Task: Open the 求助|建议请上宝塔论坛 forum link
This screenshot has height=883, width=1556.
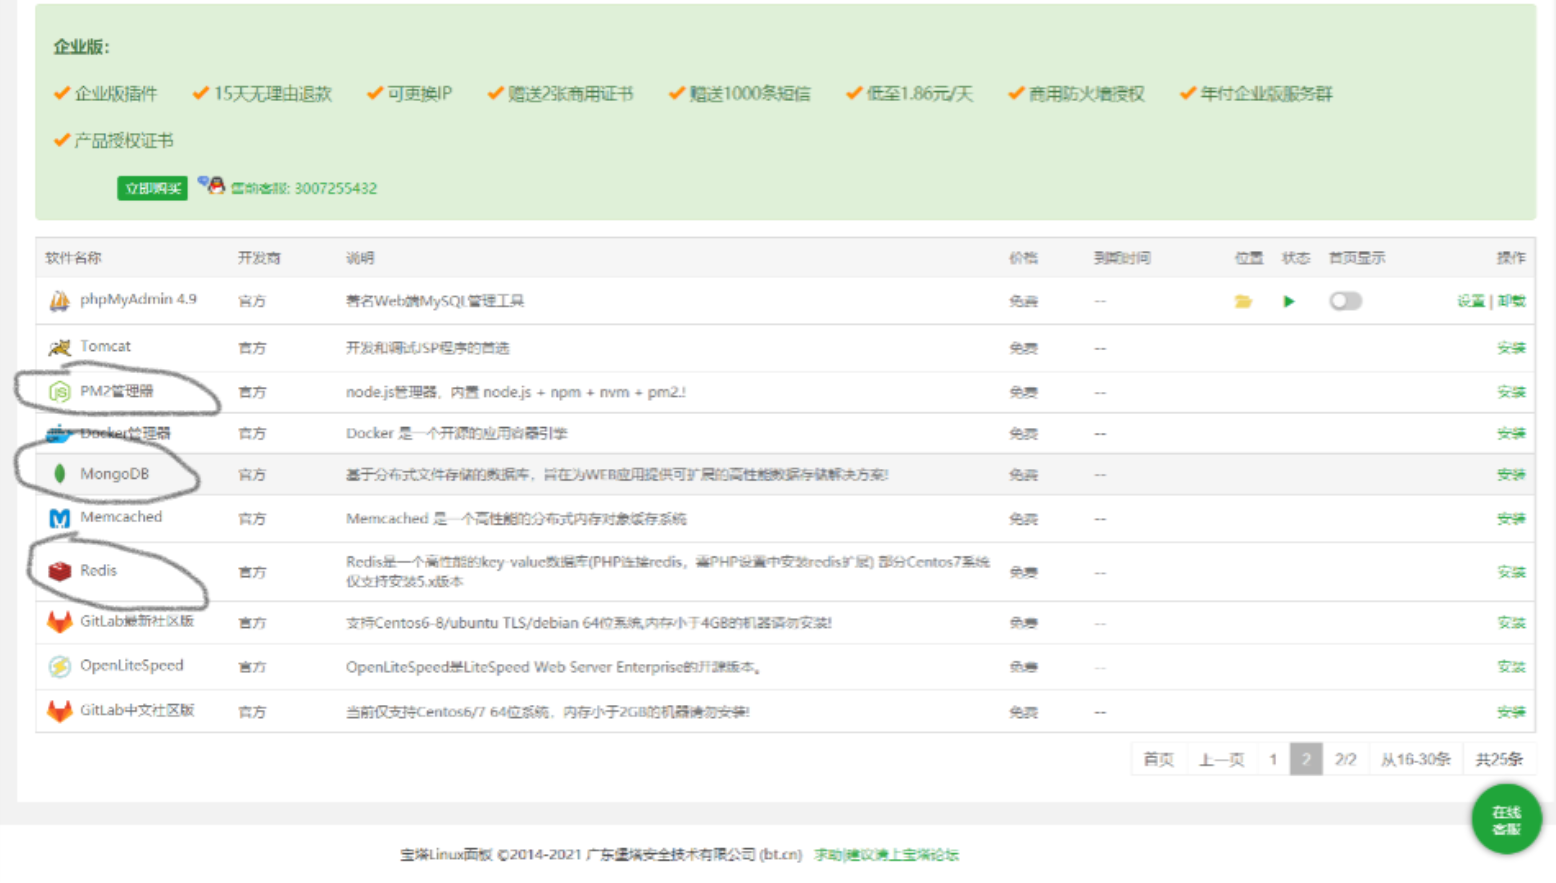Action: click(x=886, y=855)
